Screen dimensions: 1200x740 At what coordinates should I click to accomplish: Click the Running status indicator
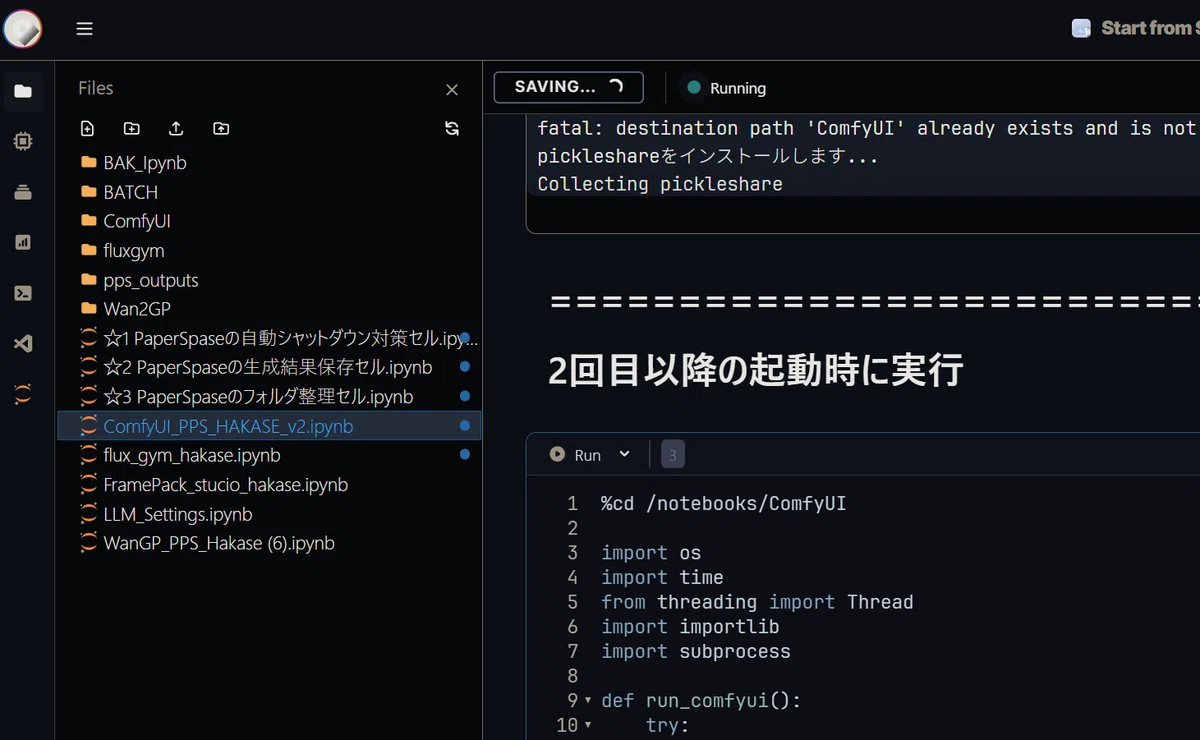726,88
